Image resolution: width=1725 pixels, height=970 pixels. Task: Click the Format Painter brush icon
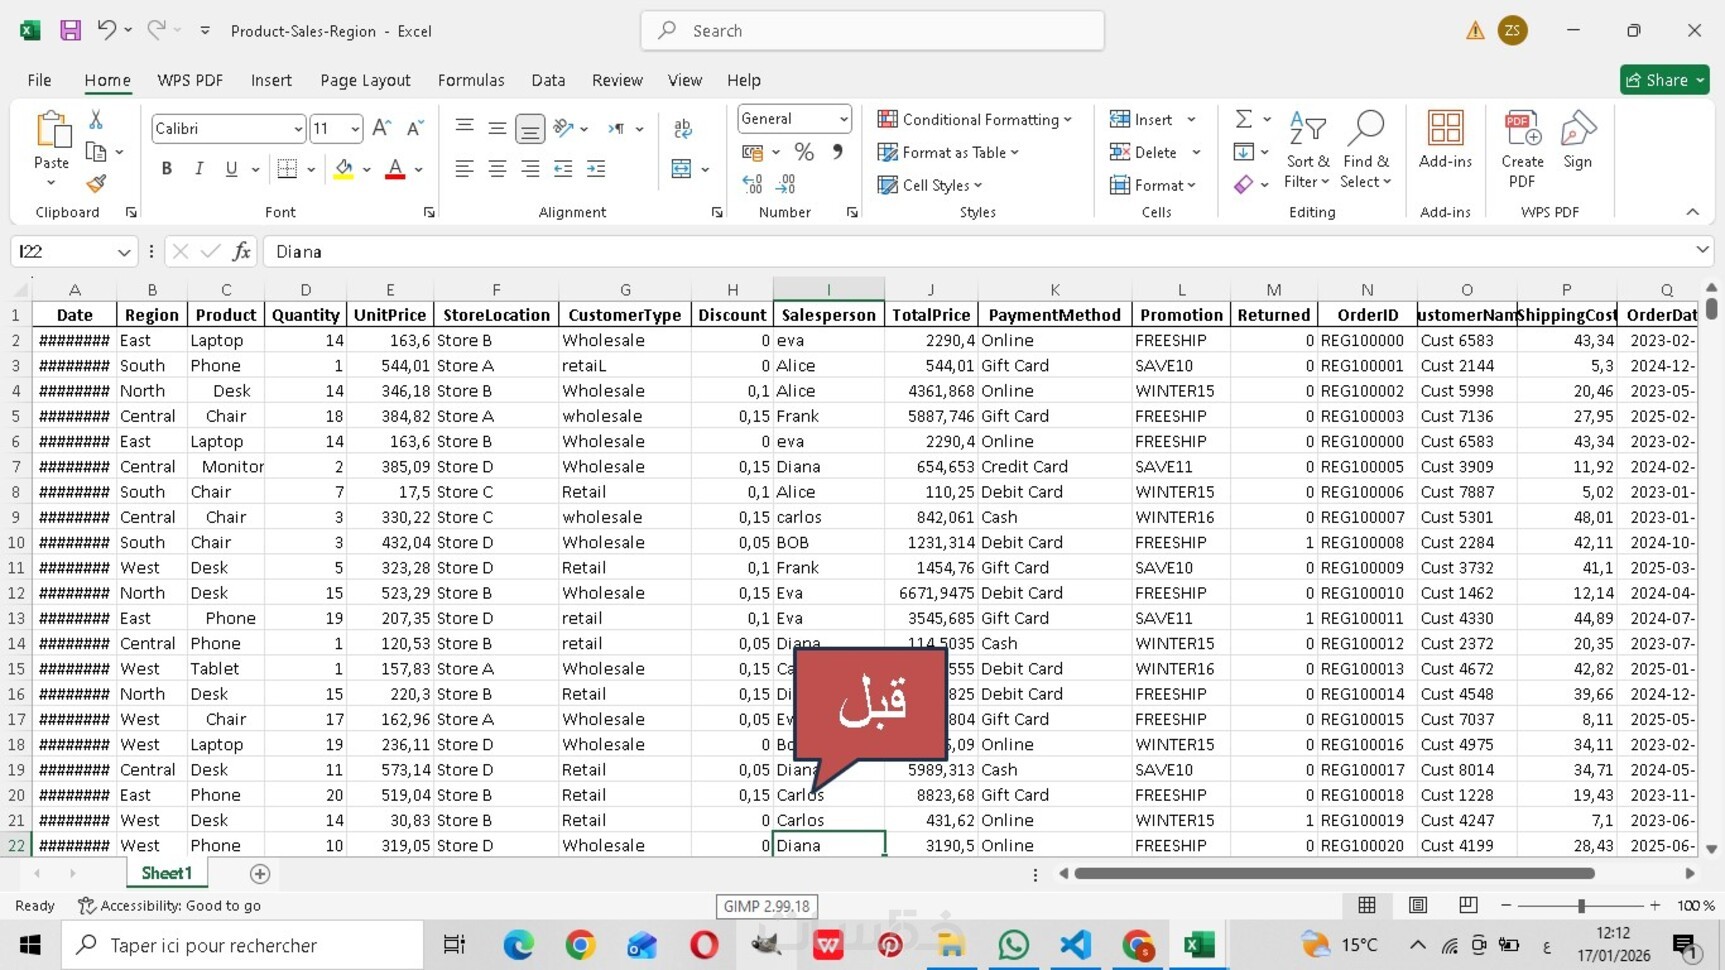pos(96,184)
